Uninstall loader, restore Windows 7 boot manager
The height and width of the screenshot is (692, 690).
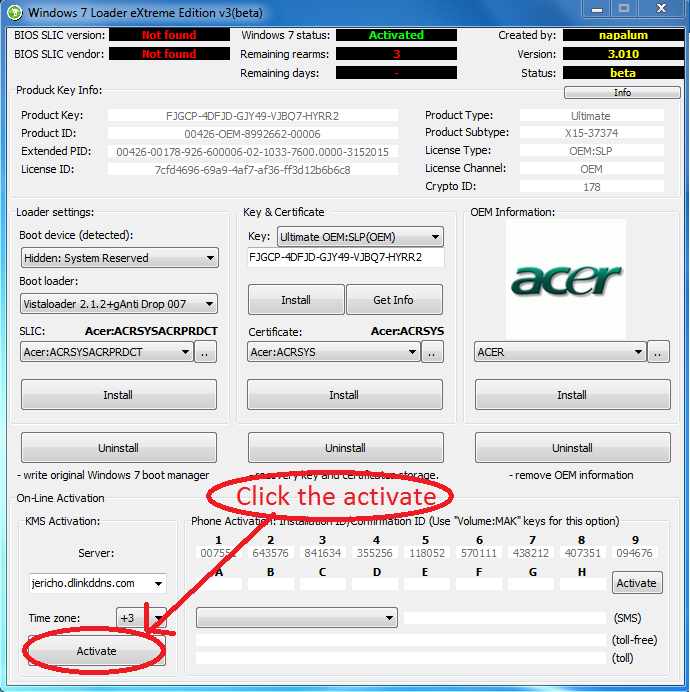point(119,448)
